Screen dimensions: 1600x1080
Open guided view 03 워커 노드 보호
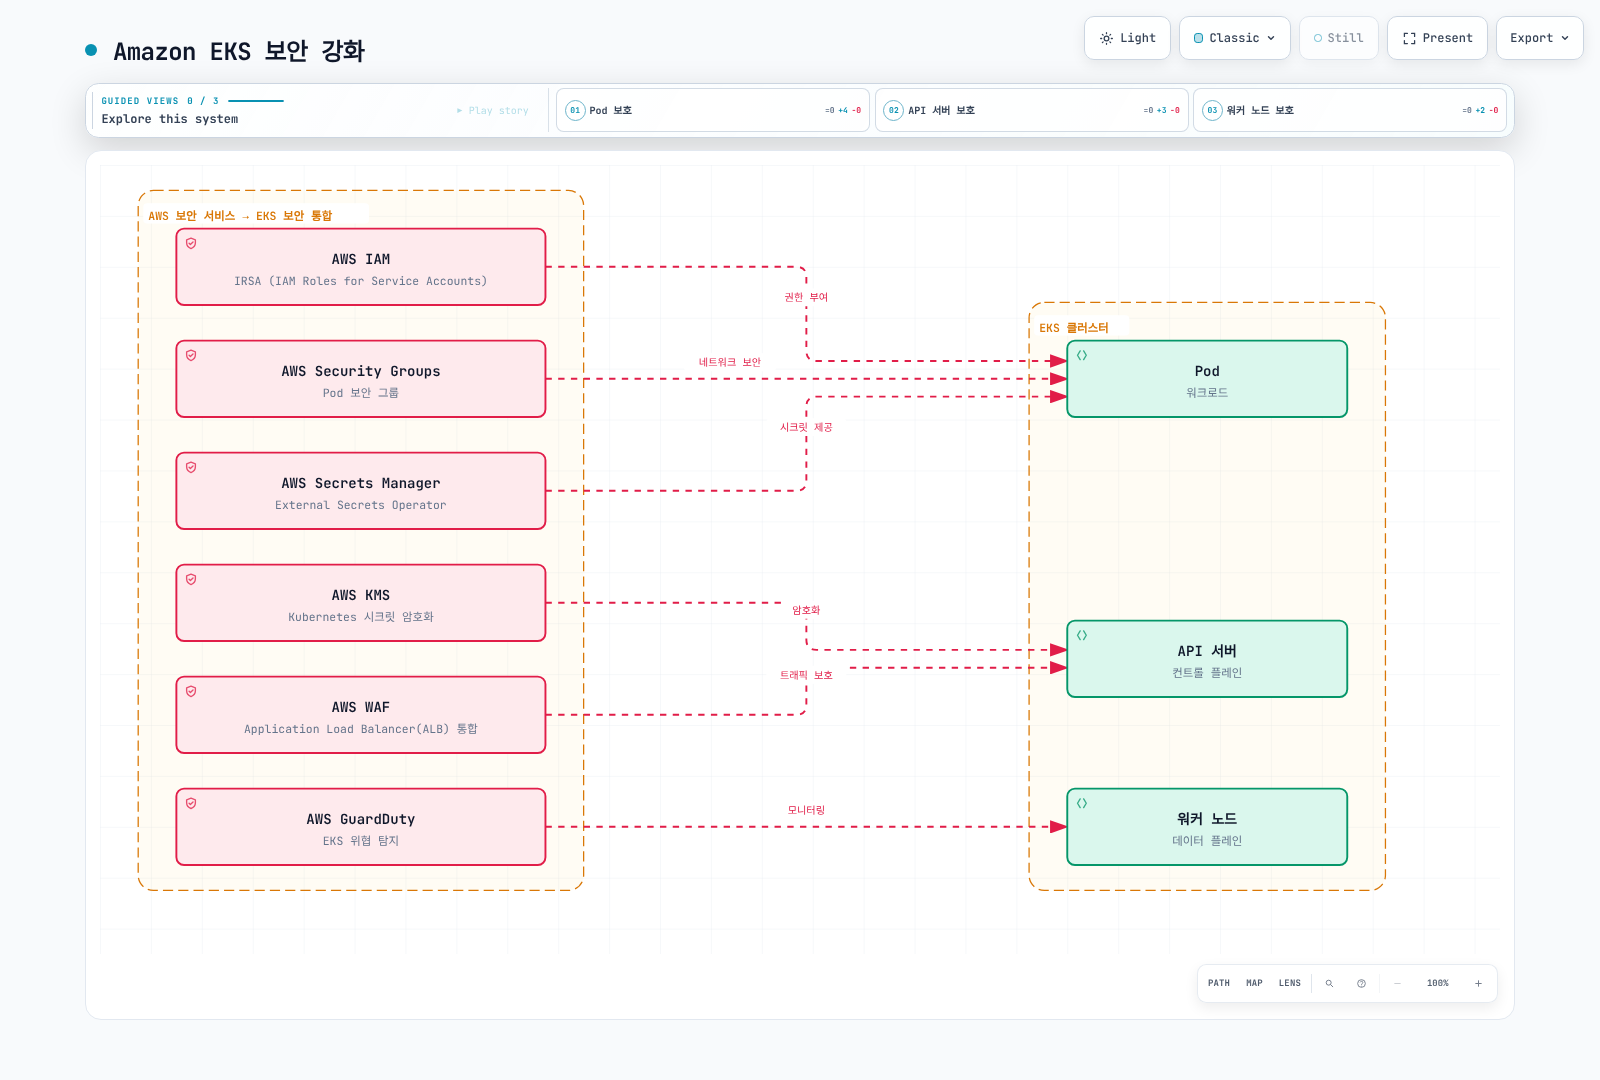(1350, 110)
